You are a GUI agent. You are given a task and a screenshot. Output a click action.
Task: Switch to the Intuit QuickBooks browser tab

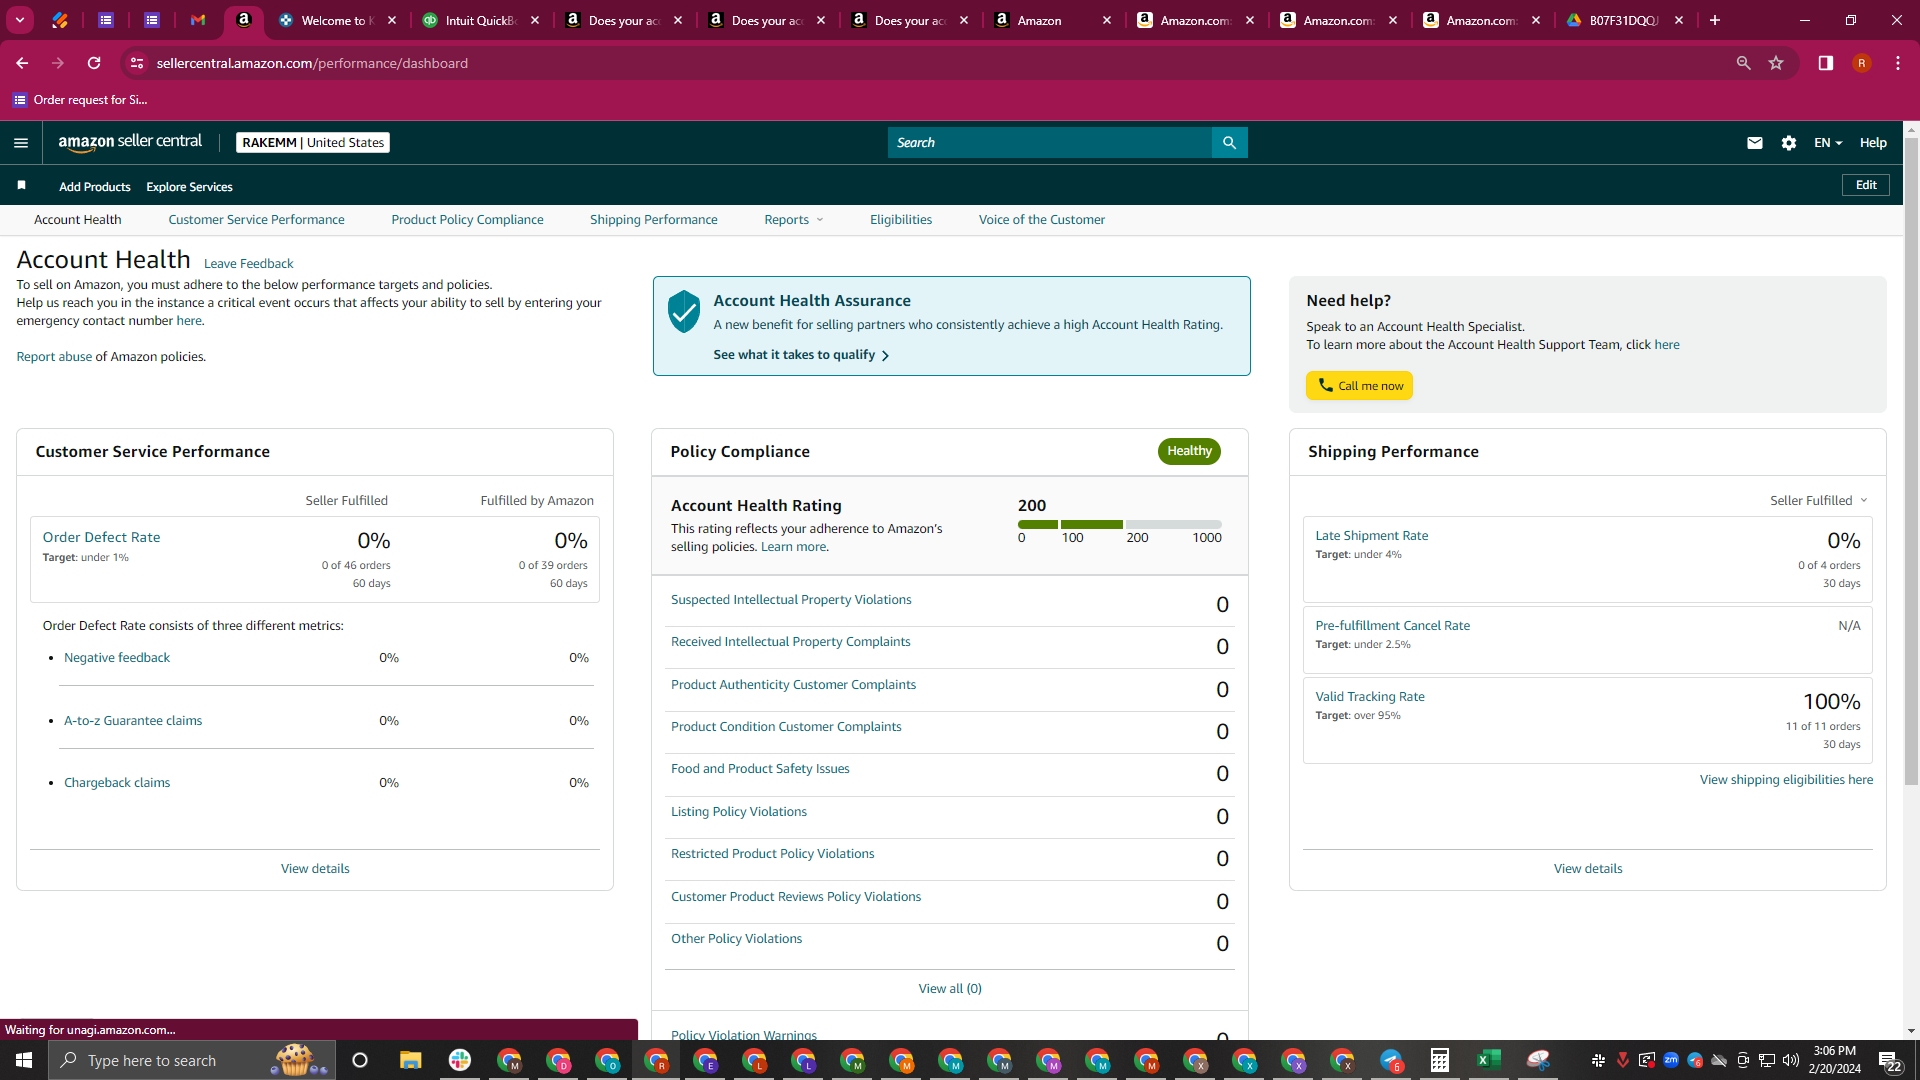click(481, 20)
